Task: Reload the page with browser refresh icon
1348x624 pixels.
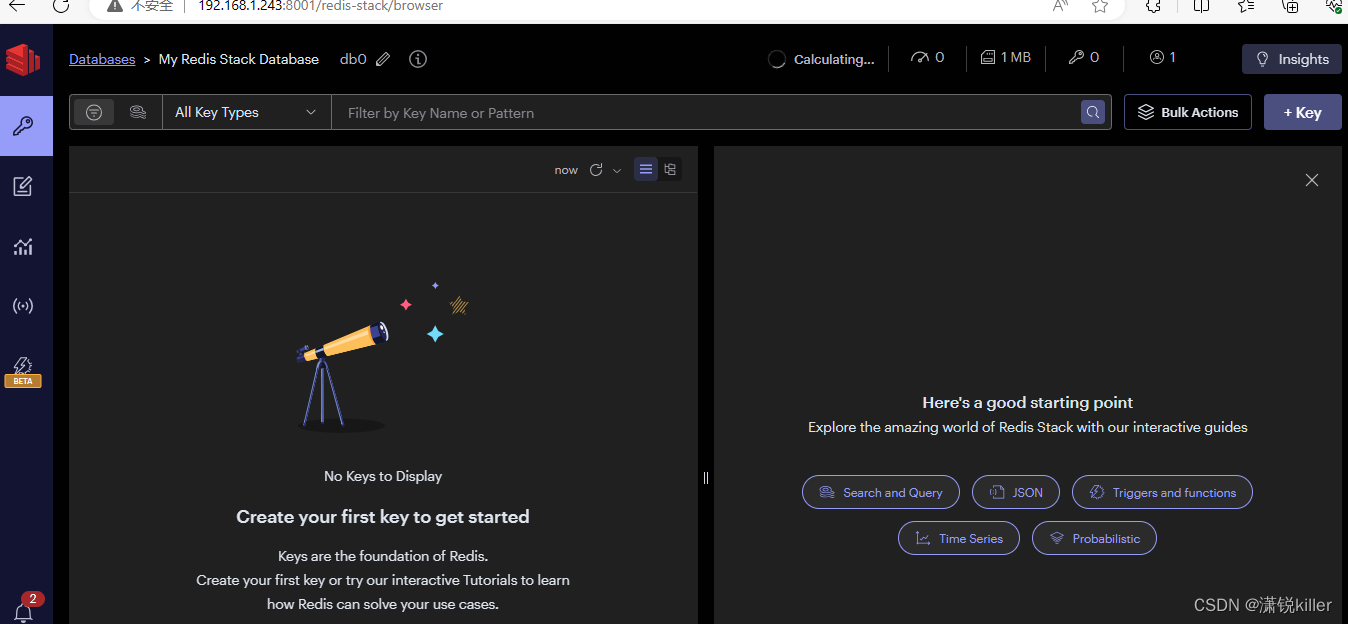Action: [60, 5]
